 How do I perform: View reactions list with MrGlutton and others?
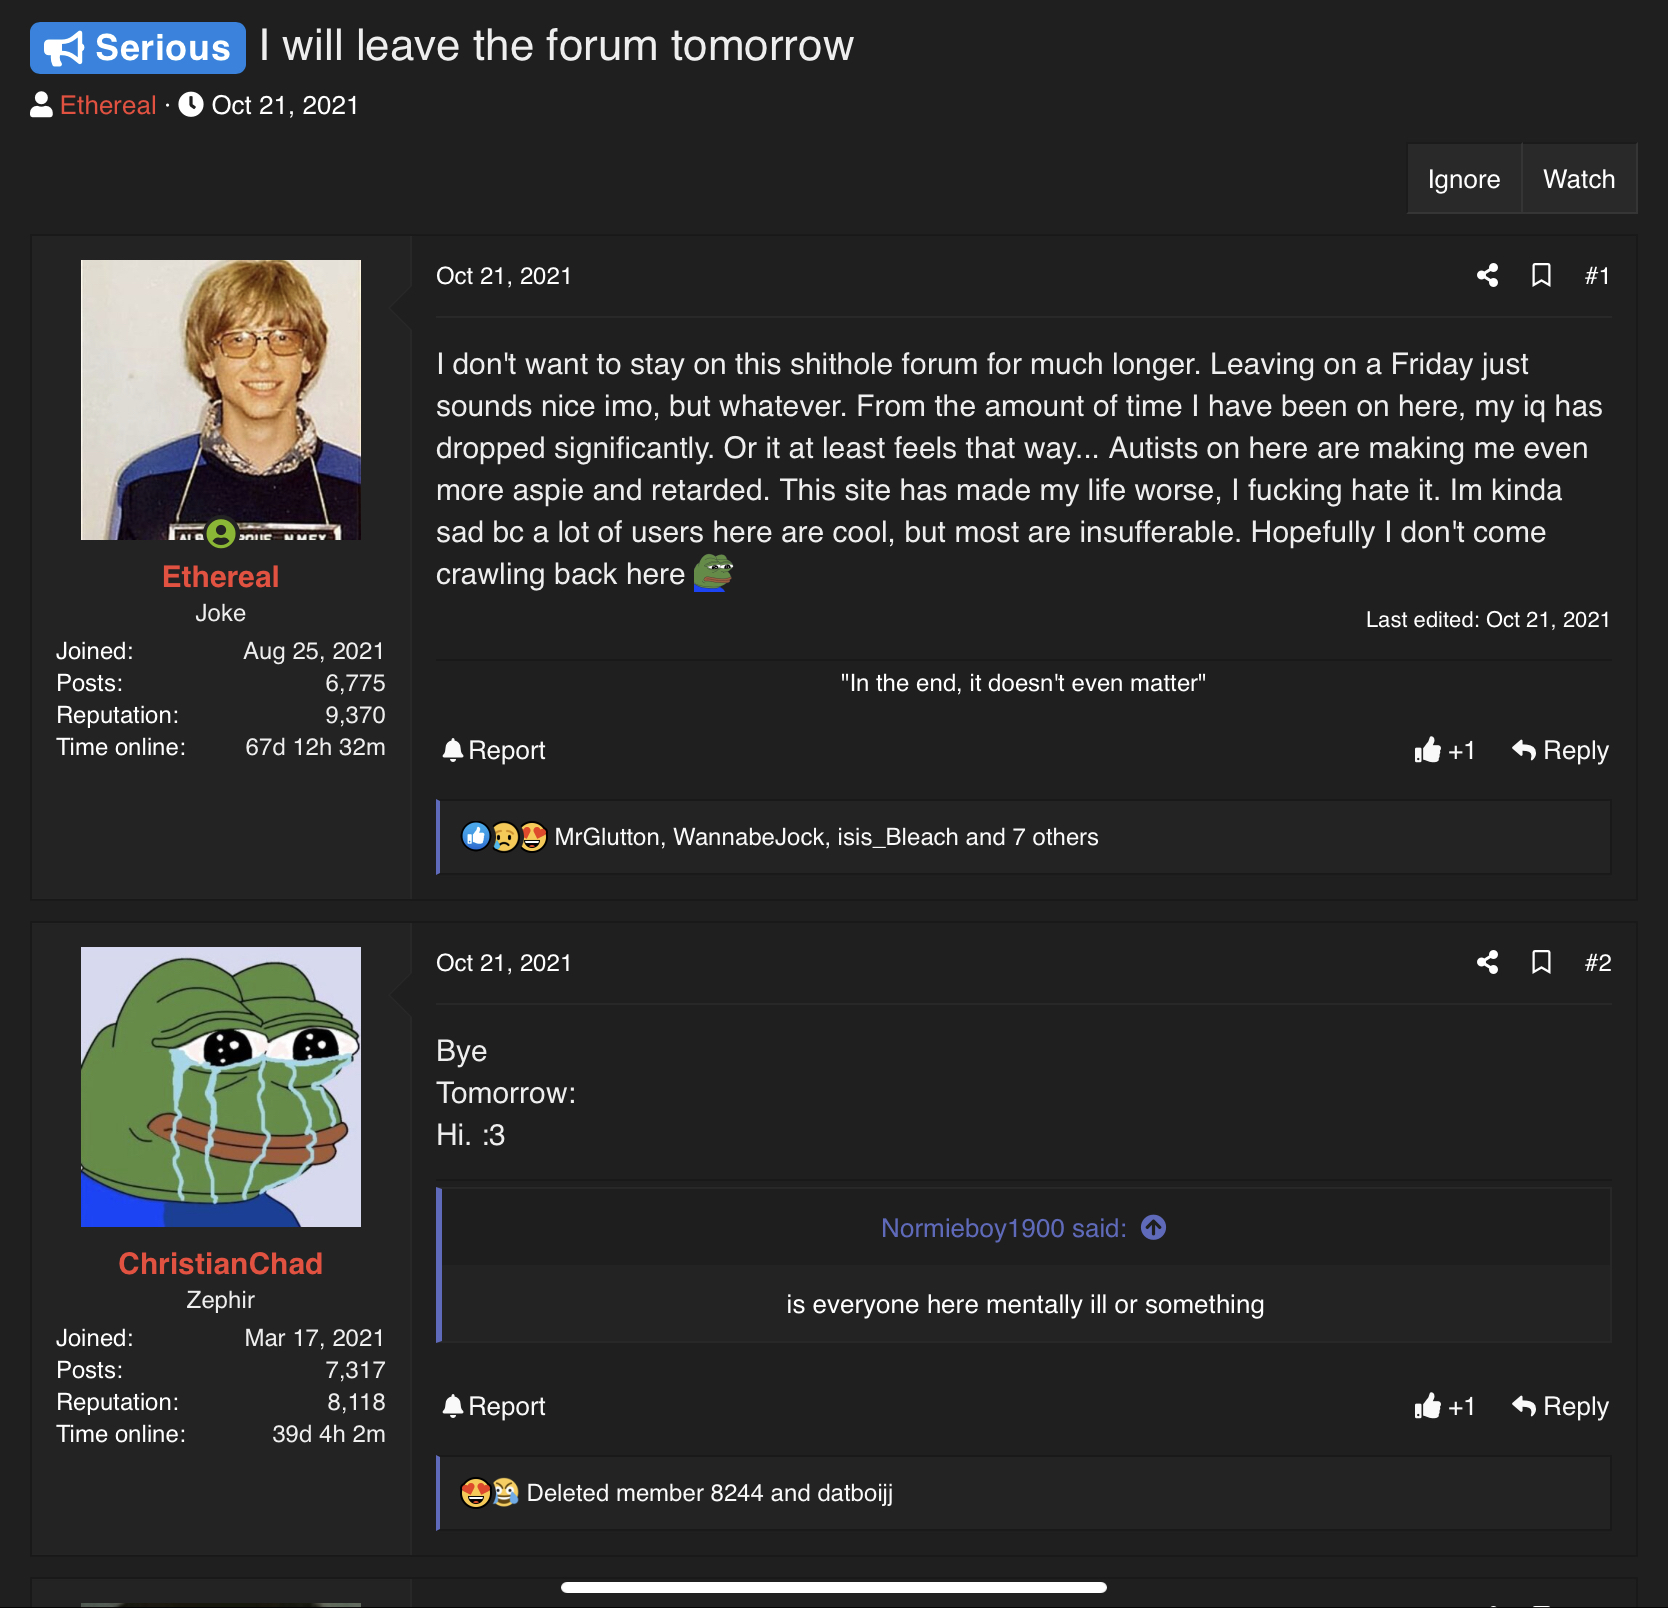point(826,837)
